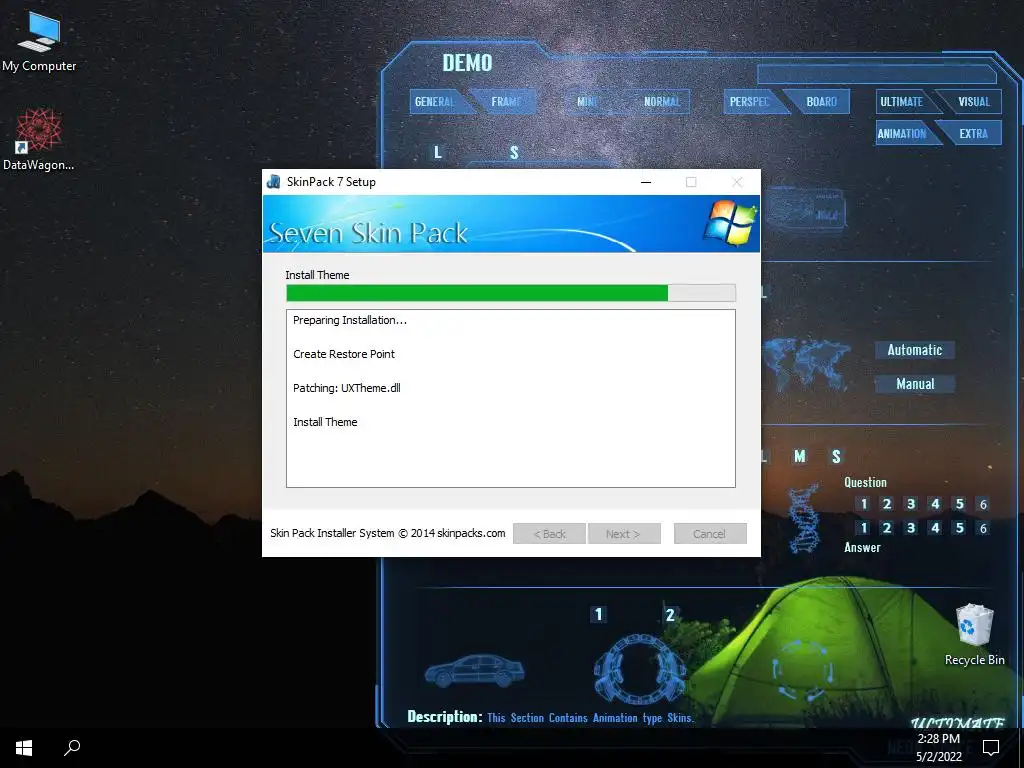Click Answer number 2
This screenshot has width=1024, height=768.
pyautogui.click(x=887, y=528)
